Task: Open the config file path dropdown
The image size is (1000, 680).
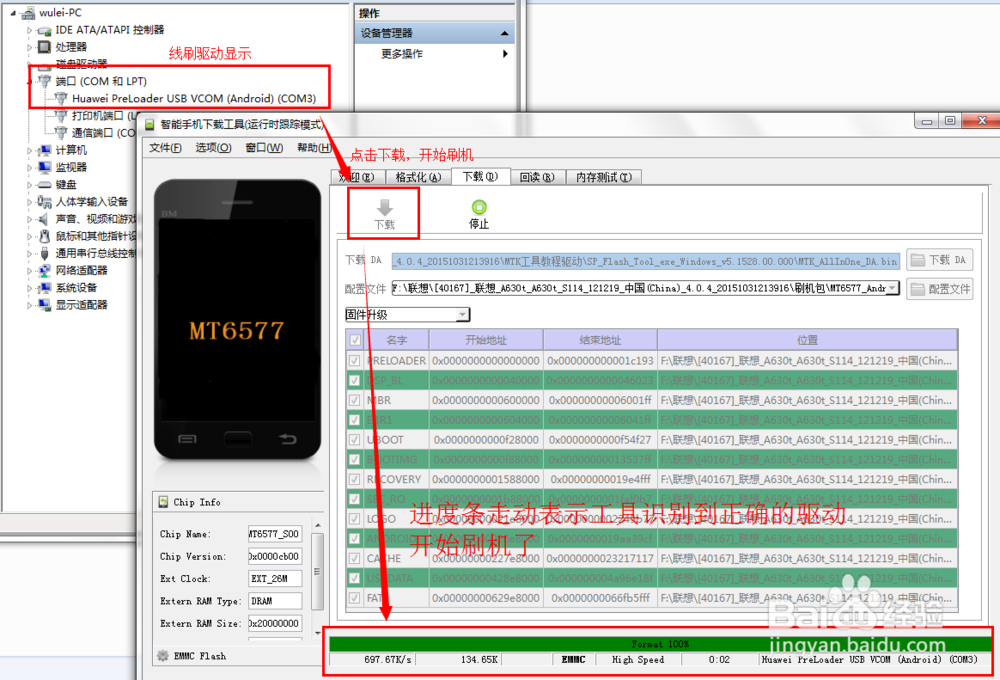Action: click(x=893, y=288)
